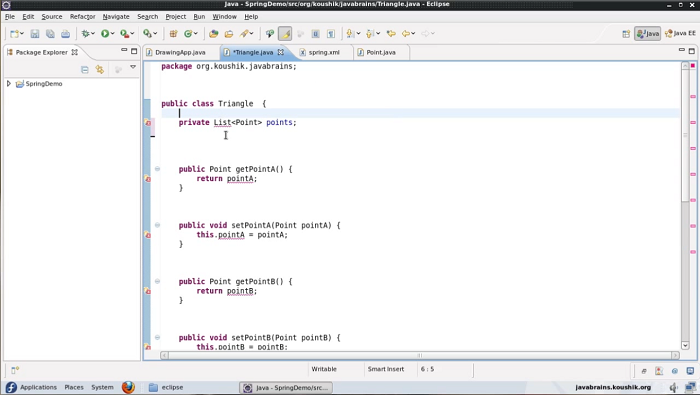Screen dimensions: 700x395
Task: Collapse the getPointA method fold
Action: (157, 169)
